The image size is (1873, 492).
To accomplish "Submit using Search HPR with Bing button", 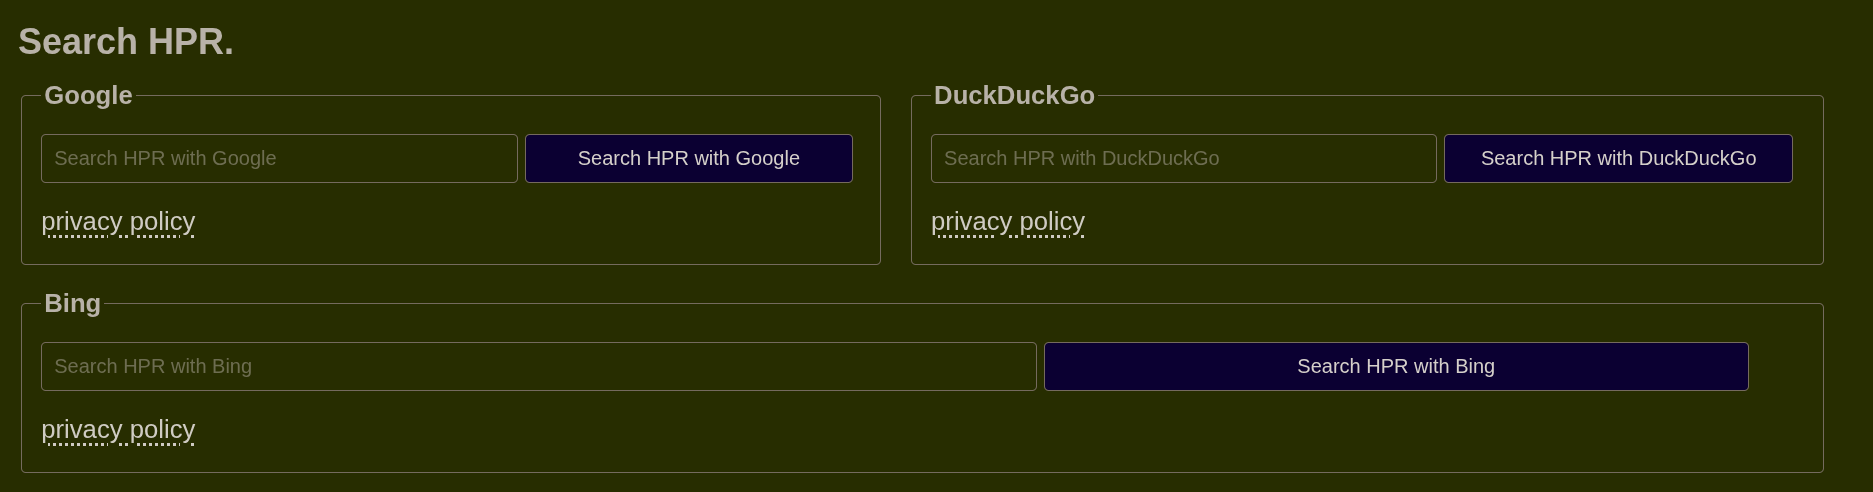I will click(1395, 366).
